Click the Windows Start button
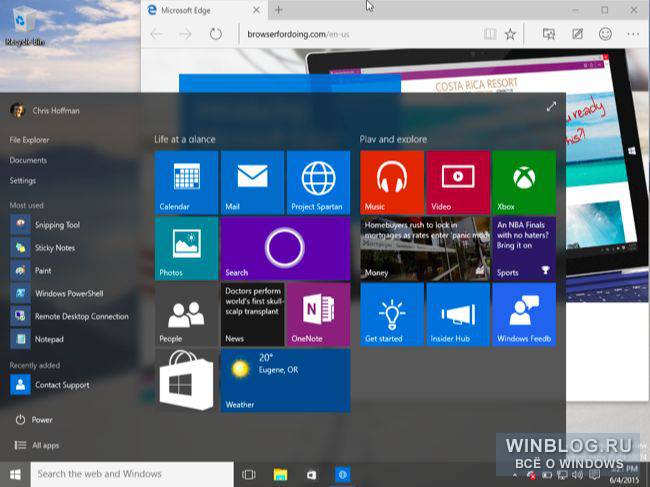The image size is (650, 487). [x=15, y=474]
